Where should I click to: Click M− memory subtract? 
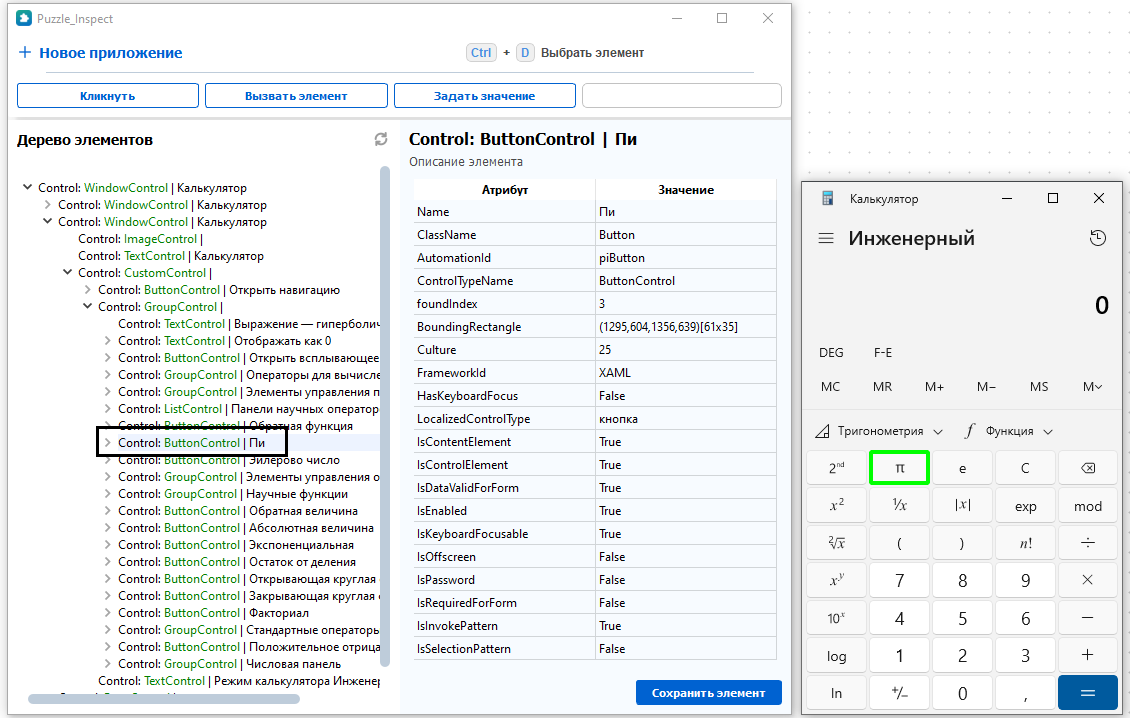tap(986, 387)
